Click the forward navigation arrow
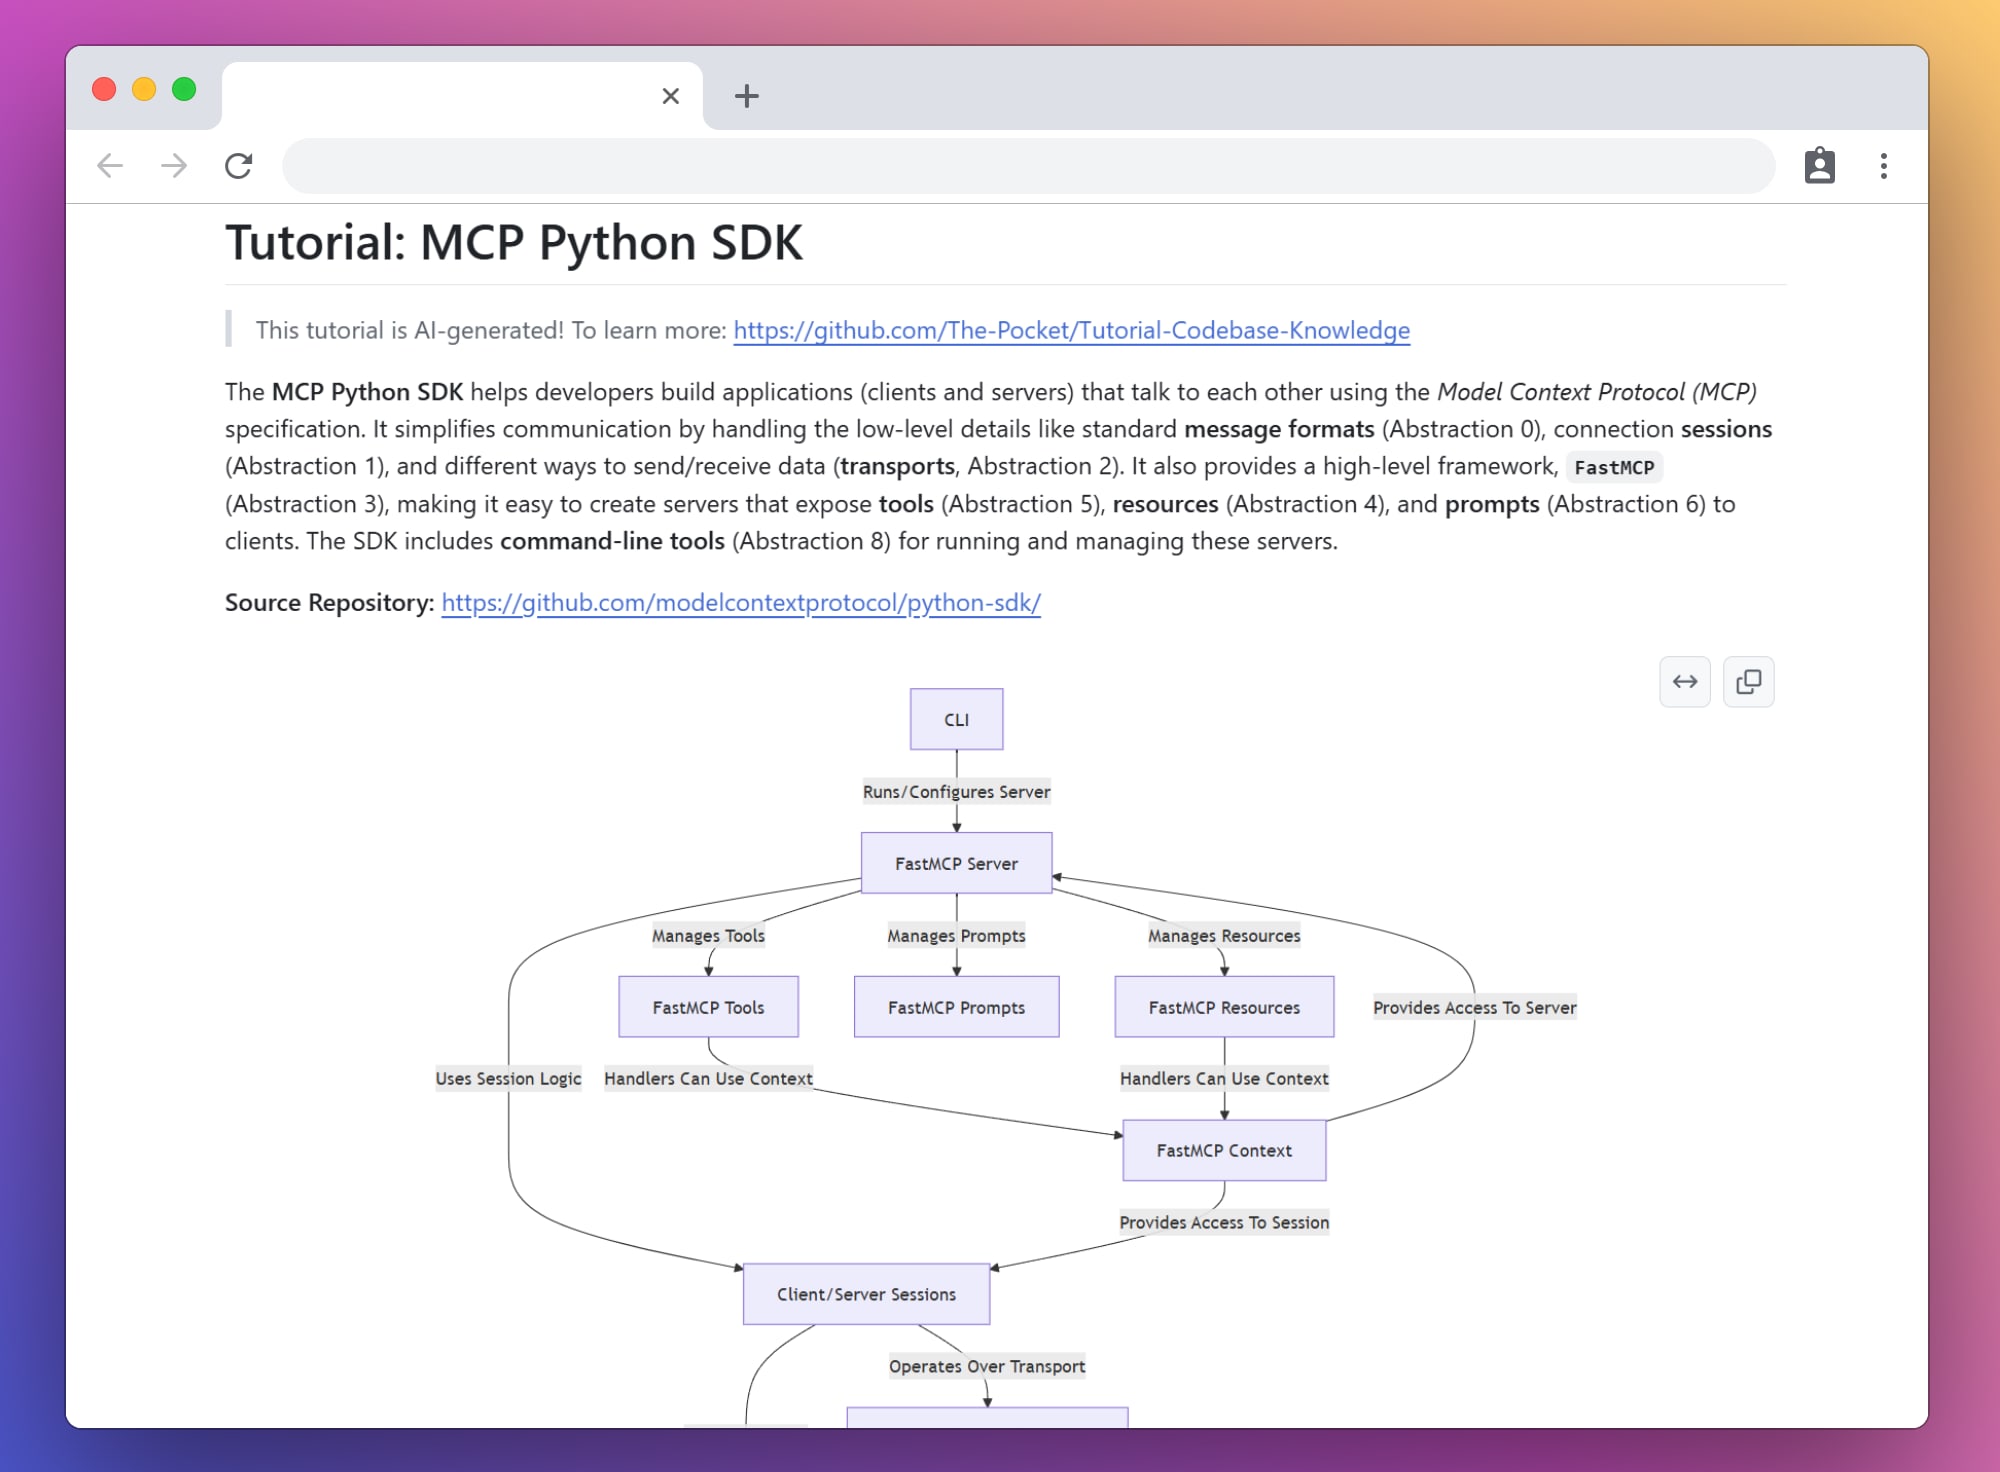The image size is (2000, 1472). pos(174,166)
